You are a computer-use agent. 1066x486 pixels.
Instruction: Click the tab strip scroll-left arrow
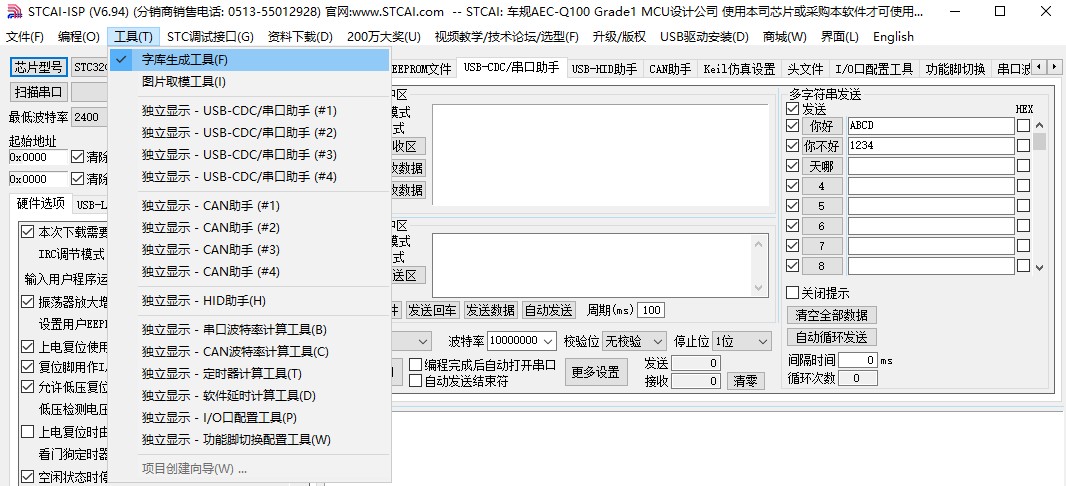point(1039,67)
